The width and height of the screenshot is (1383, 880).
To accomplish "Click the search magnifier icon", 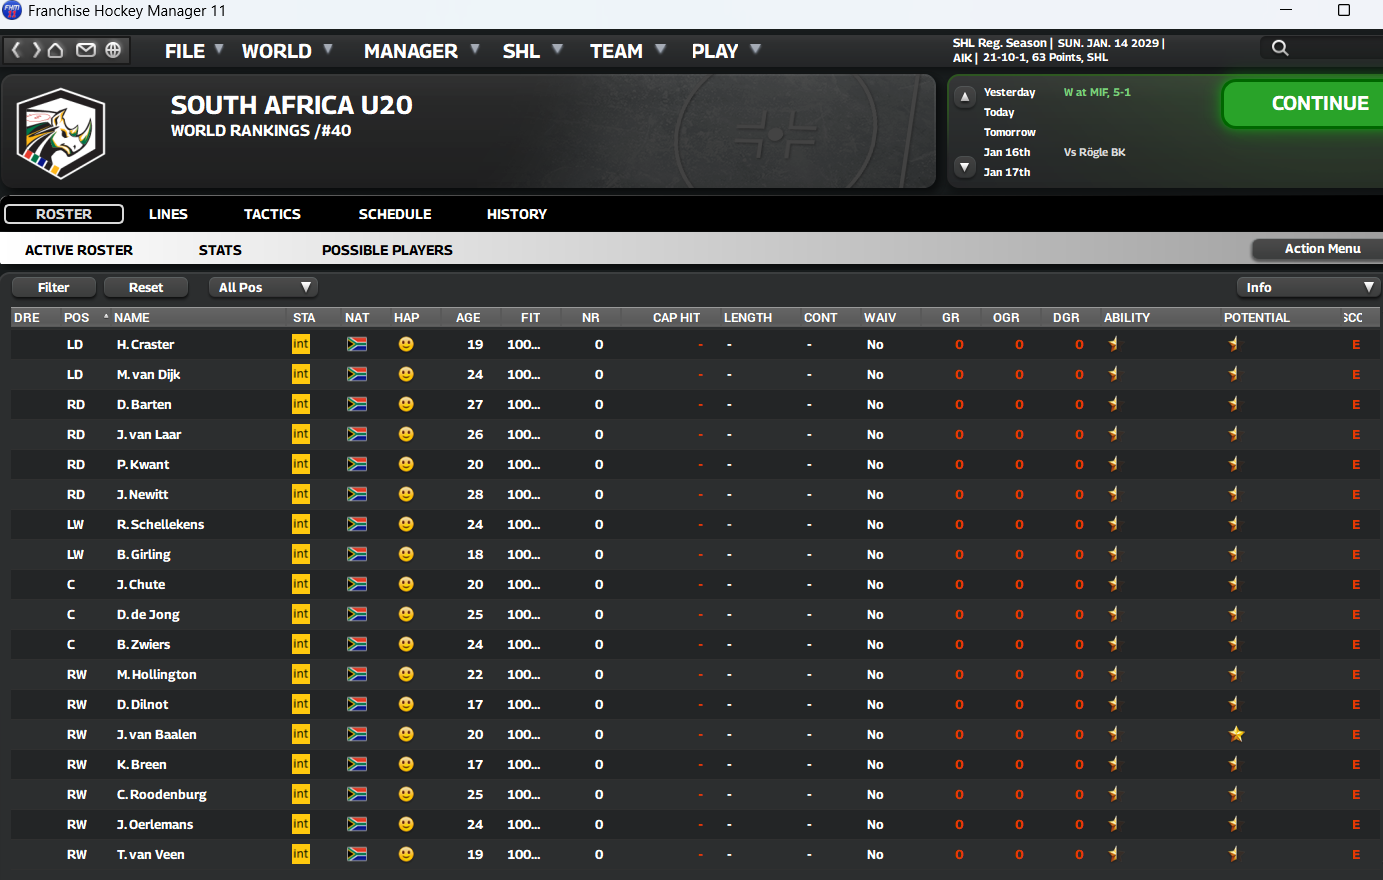I will tap(1280, 48).
